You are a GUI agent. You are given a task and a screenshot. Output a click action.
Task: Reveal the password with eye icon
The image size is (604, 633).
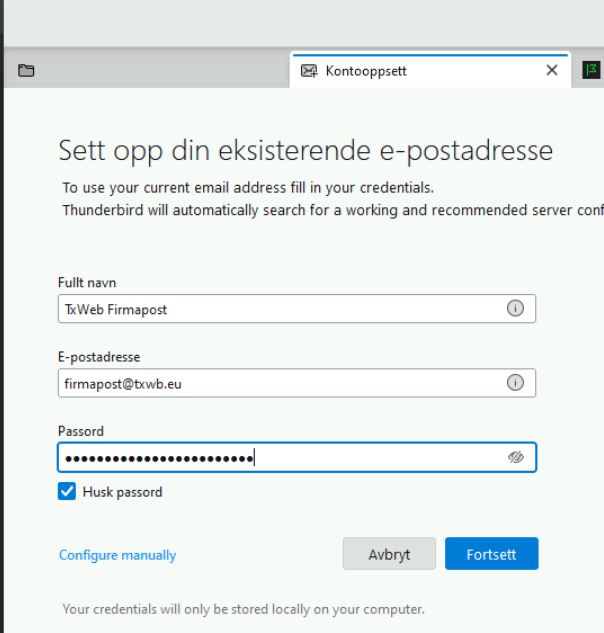[x=515, y=457]
